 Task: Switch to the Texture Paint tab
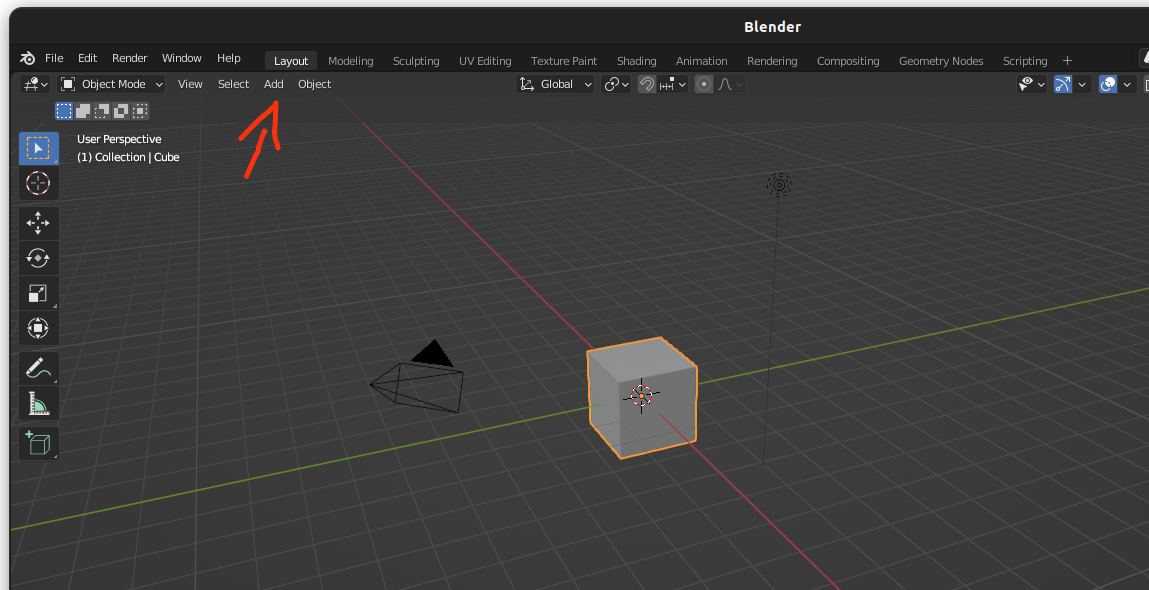pos(564,61)
